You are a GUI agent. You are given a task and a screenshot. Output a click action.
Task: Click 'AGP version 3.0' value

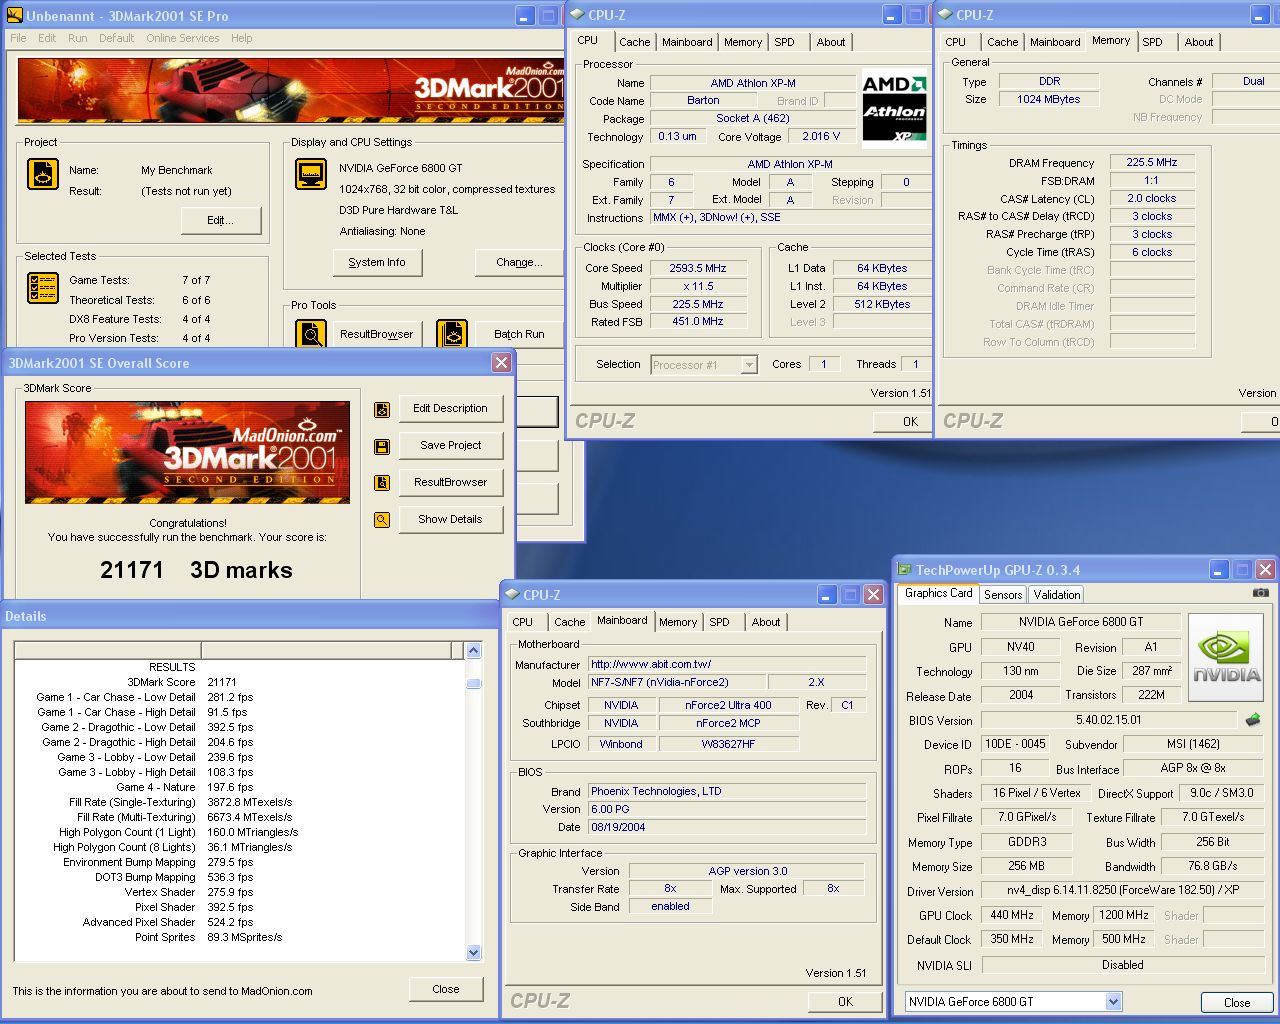coord(748,871)
